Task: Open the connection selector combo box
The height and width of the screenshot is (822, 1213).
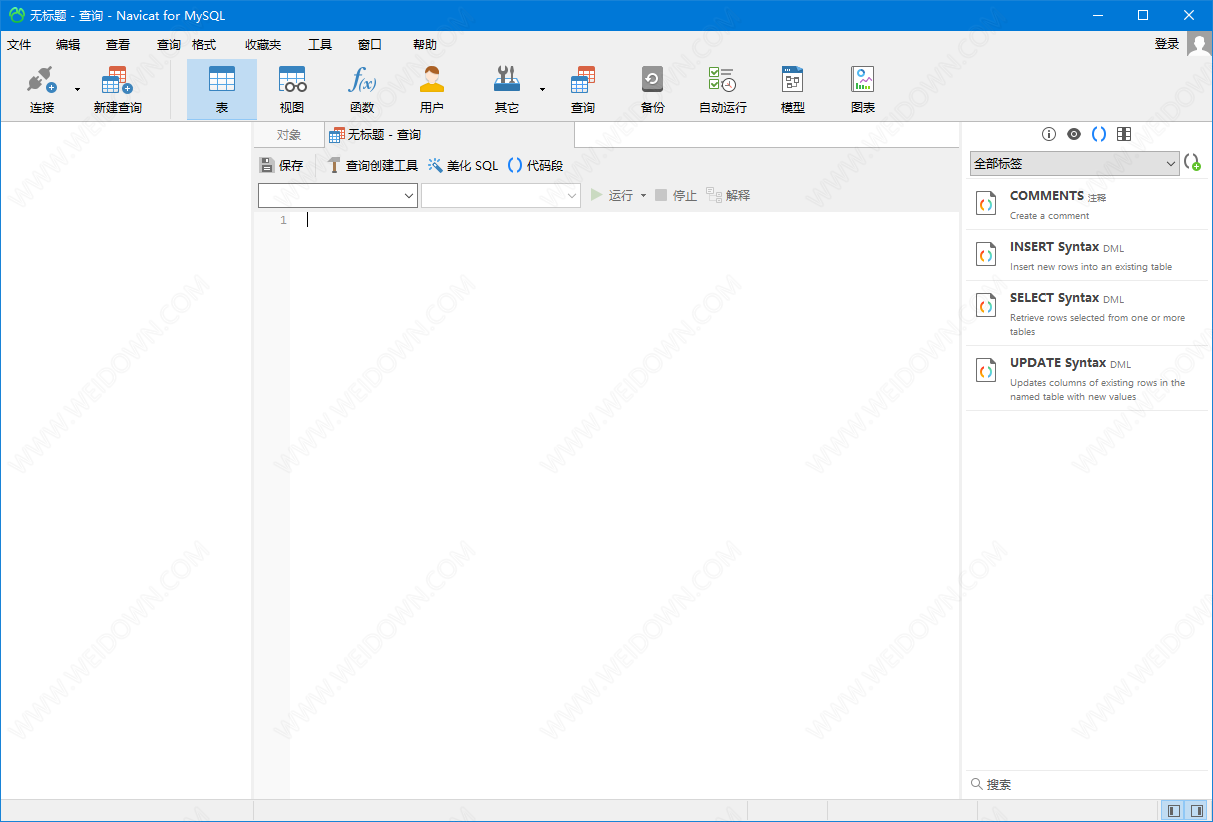Action: 338,196
